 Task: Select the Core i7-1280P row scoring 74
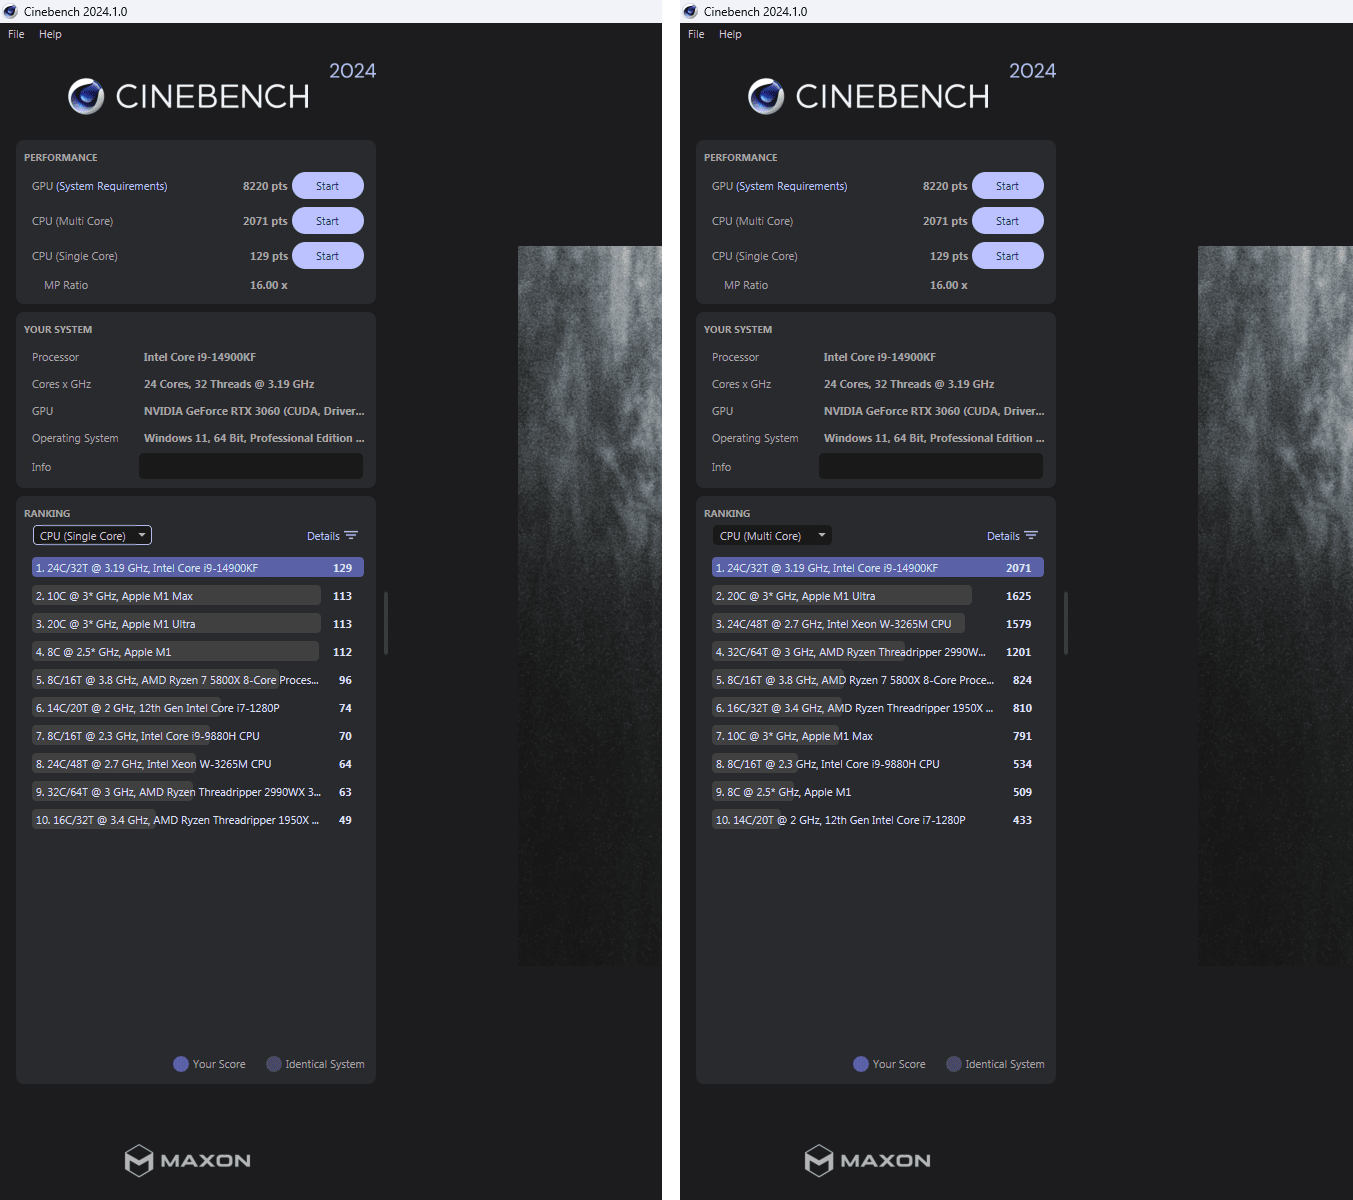(198, 708)
